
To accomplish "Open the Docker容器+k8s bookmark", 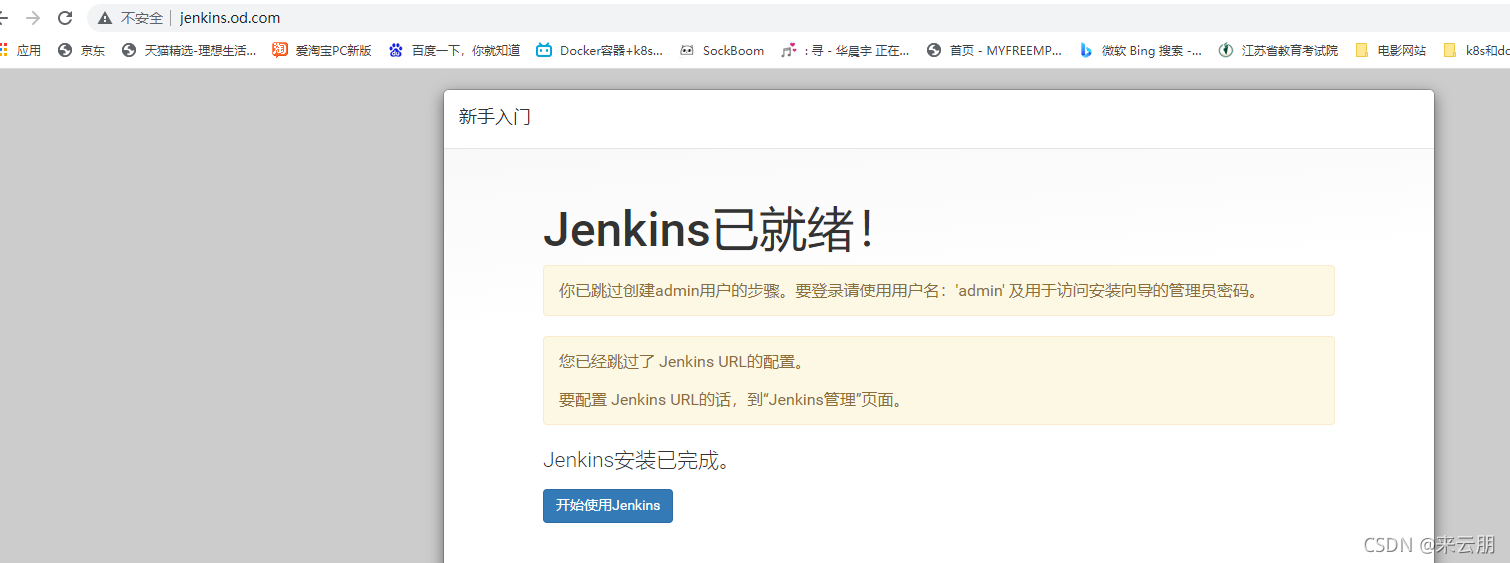I will coord(599,50).
